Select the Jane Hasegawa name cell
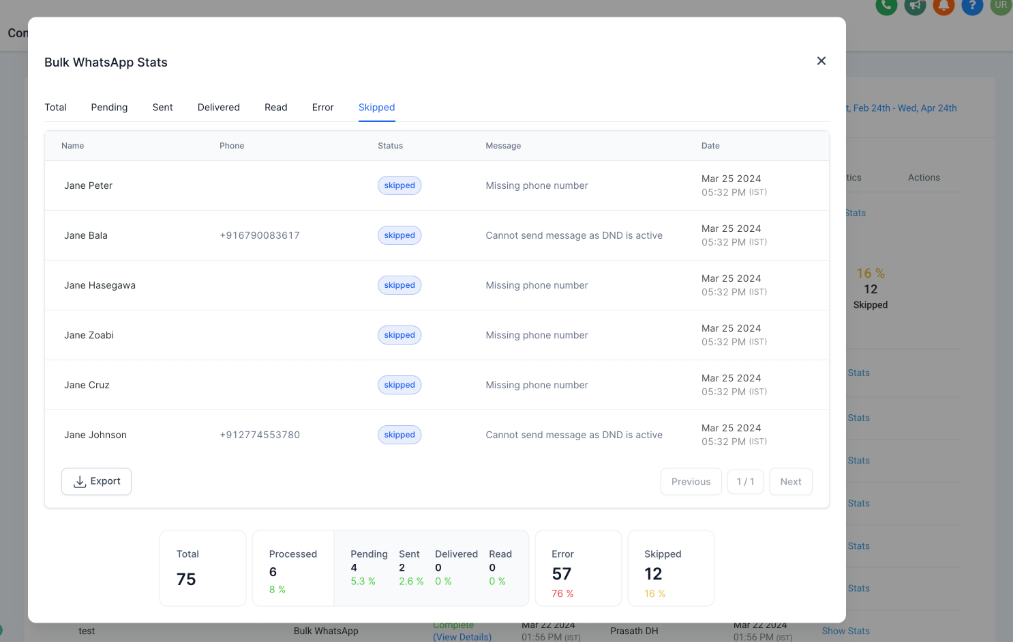This screenshot has width=1013, height=642. pos(99,285)
